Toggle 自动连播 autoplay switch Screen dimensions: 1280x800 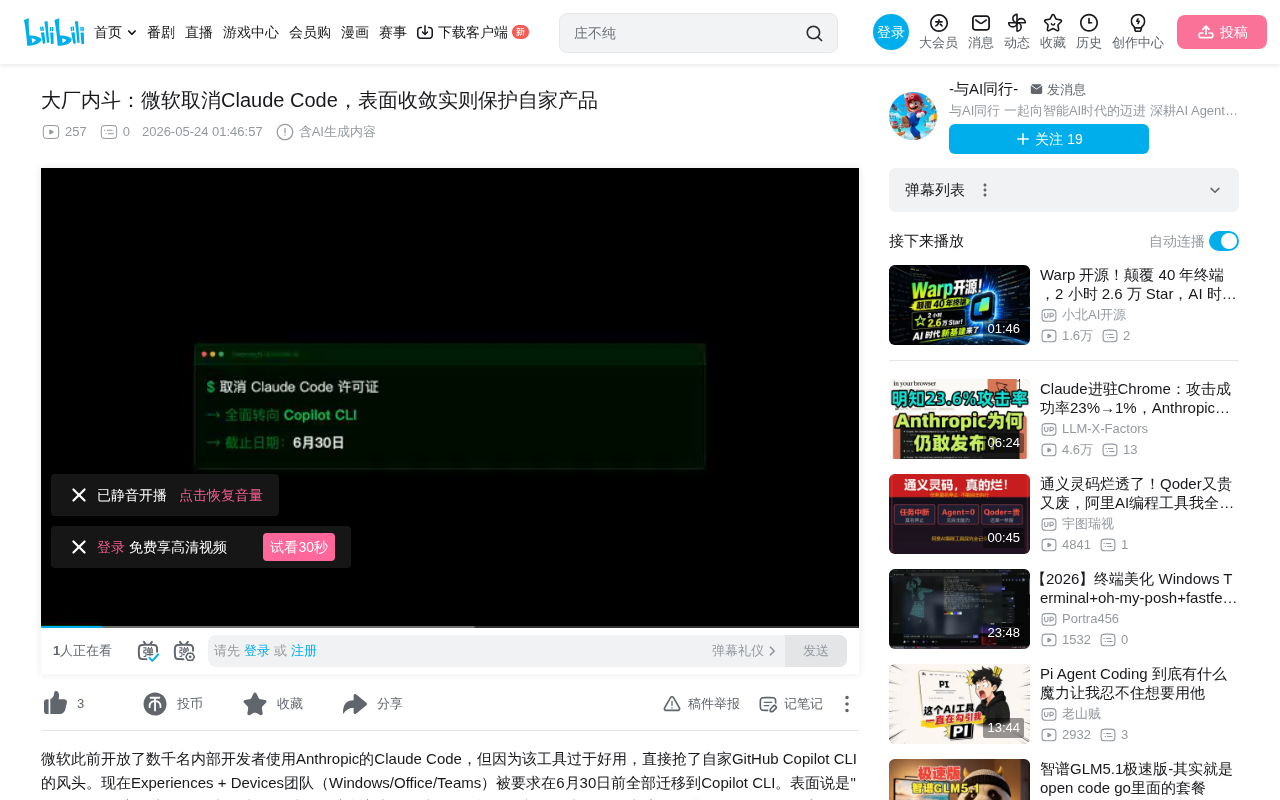pos(1224,241)
